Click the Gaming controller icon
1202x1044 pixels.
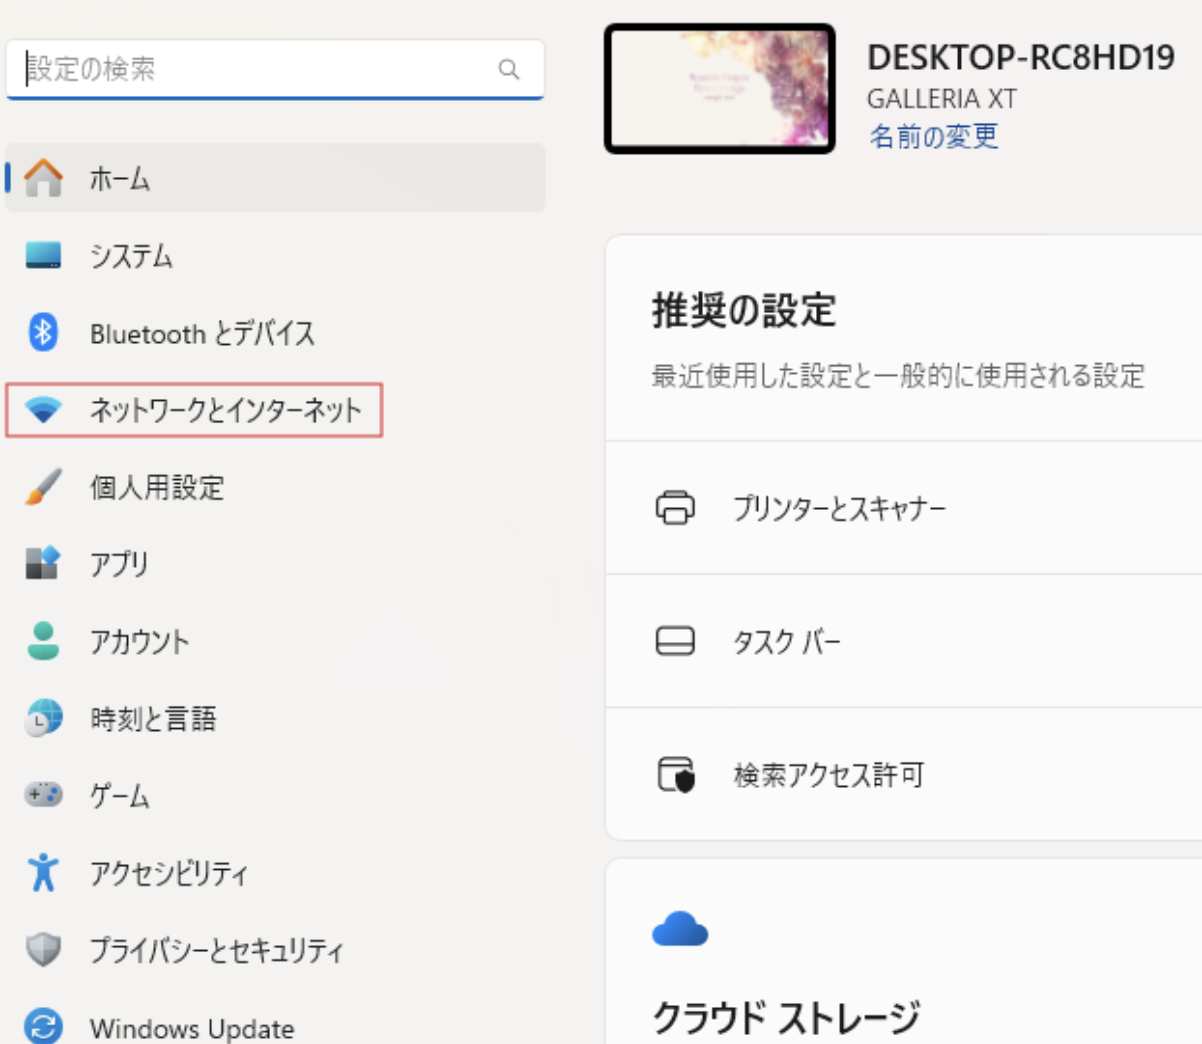[x=43, y=795]
